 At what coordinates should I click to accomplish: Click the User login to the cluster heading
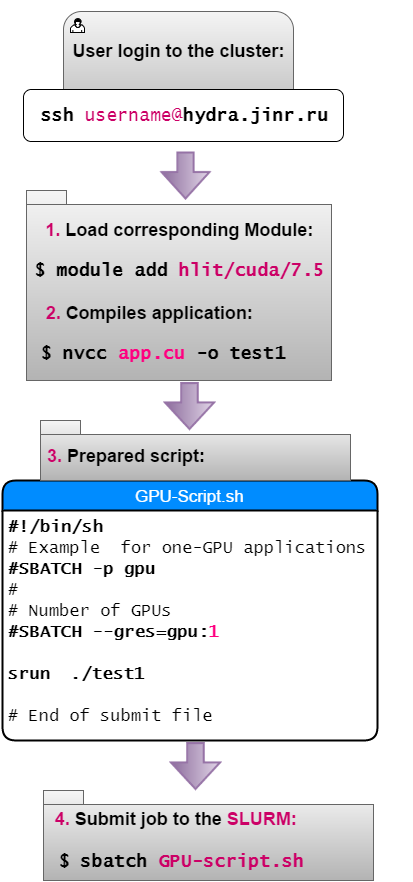point(178,51)
